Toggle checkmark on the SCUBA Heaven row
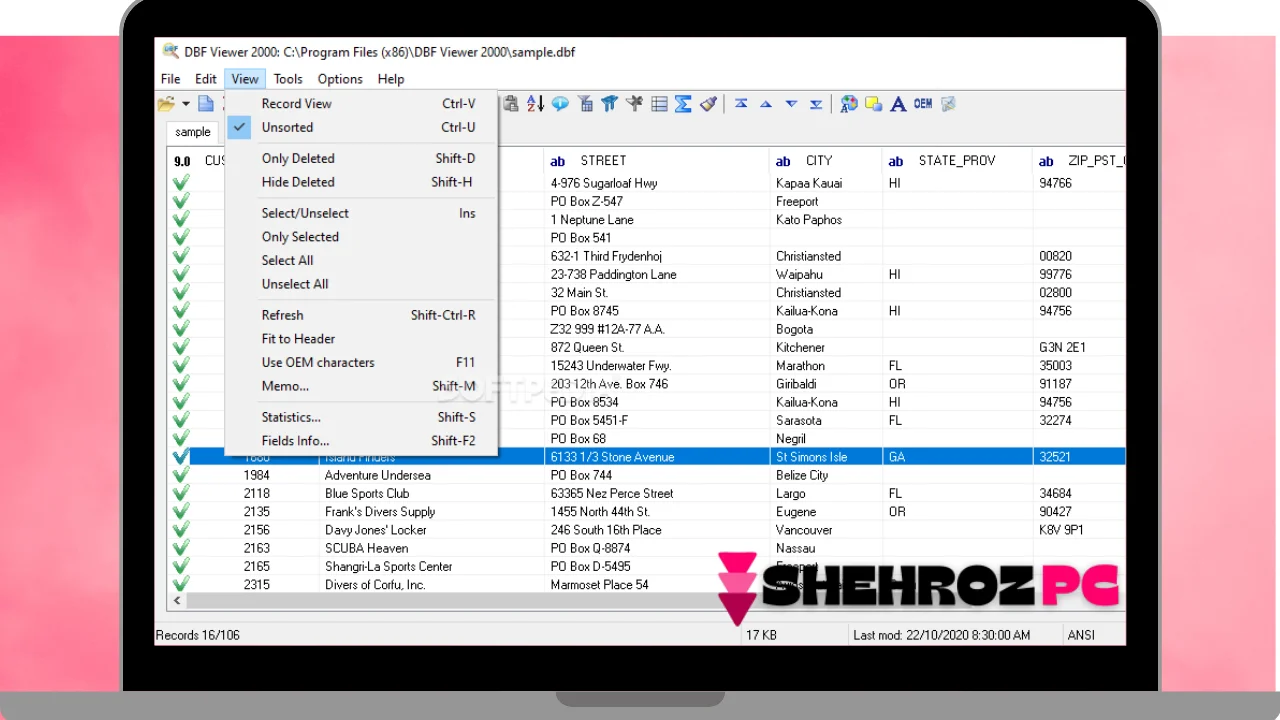 [x=181, y=548]
